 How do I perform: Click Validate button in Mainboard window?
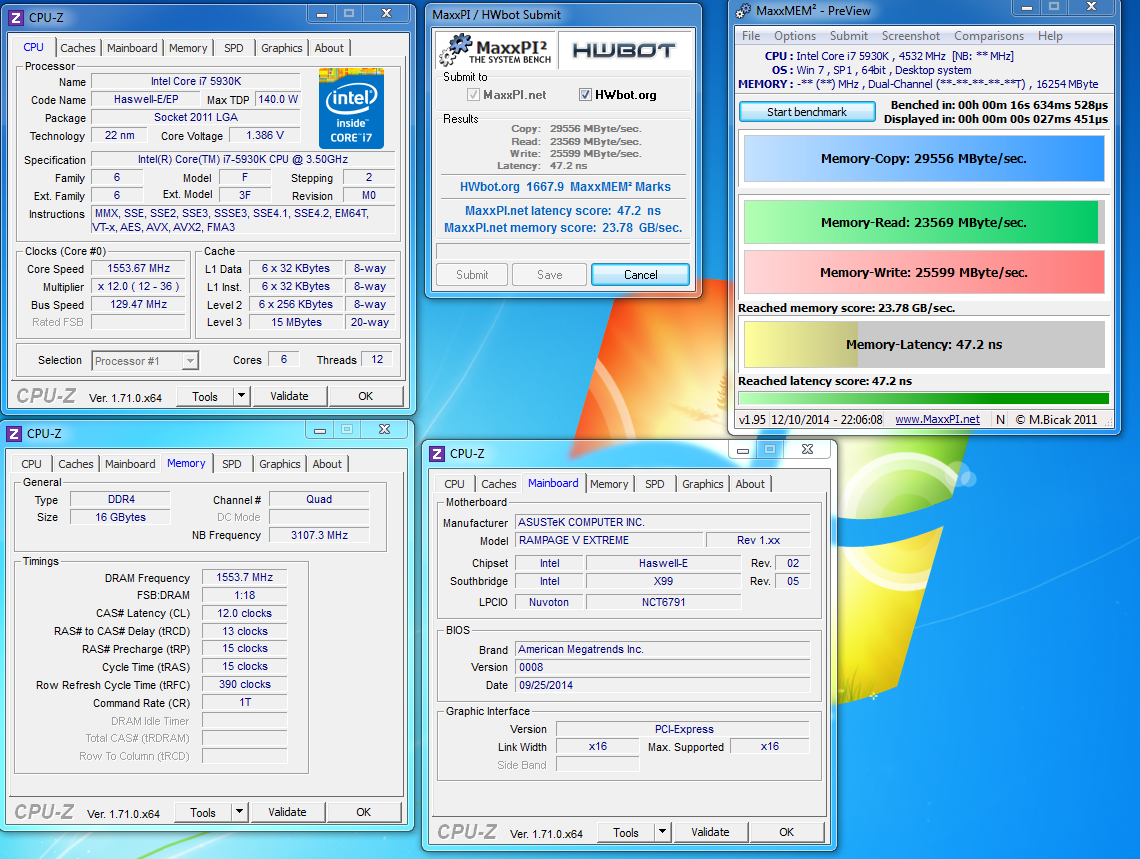[710, 832]
